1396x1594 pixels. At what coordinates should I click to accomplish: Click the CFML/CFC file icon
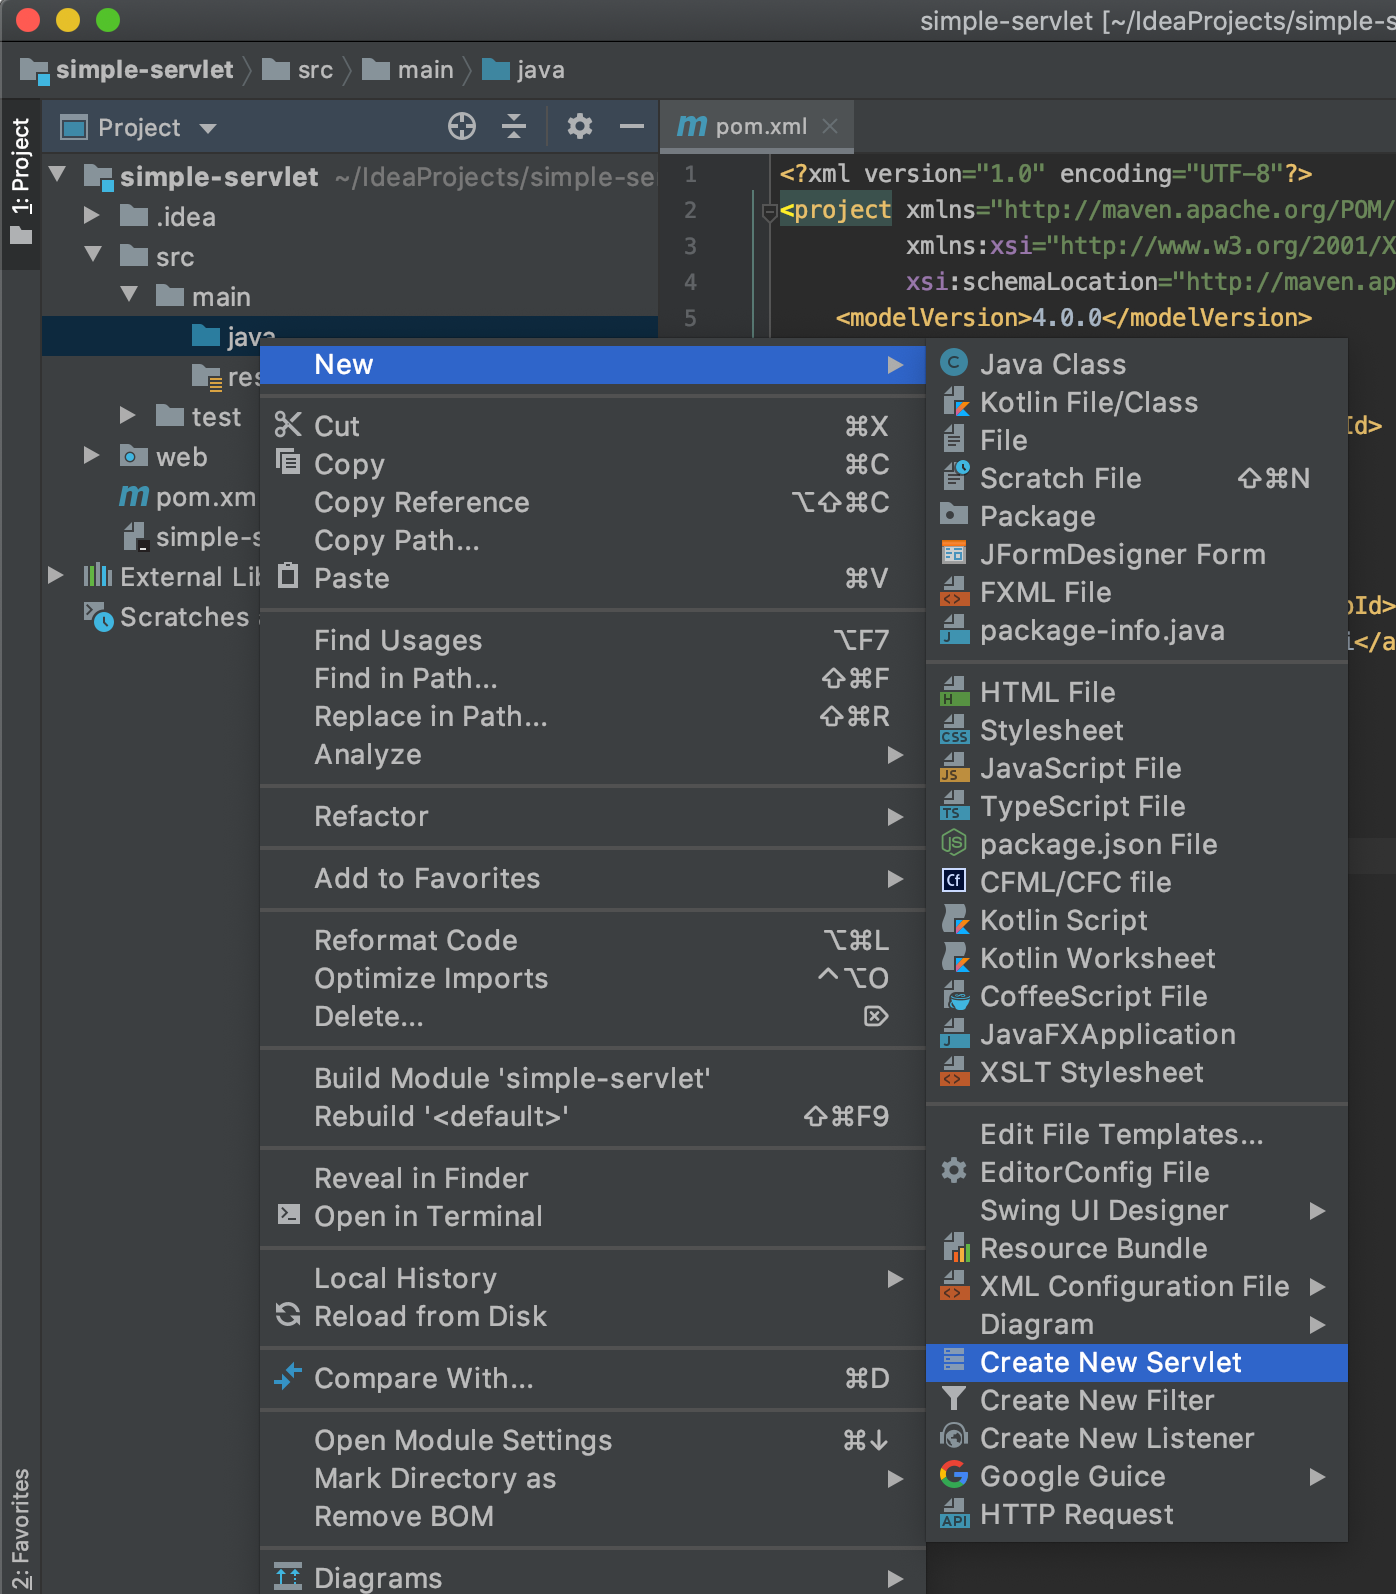(x=955, y=881)
